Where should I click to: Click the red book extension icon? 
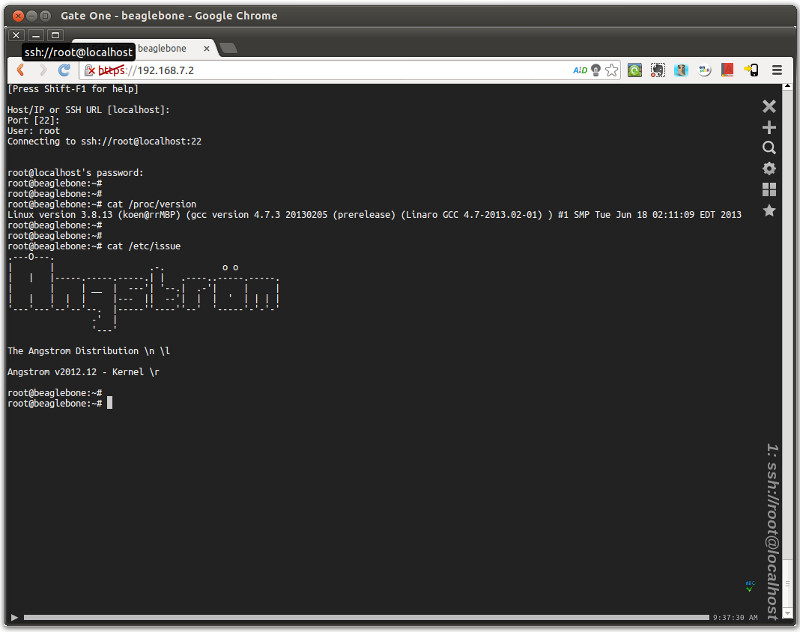click(727, 70)
